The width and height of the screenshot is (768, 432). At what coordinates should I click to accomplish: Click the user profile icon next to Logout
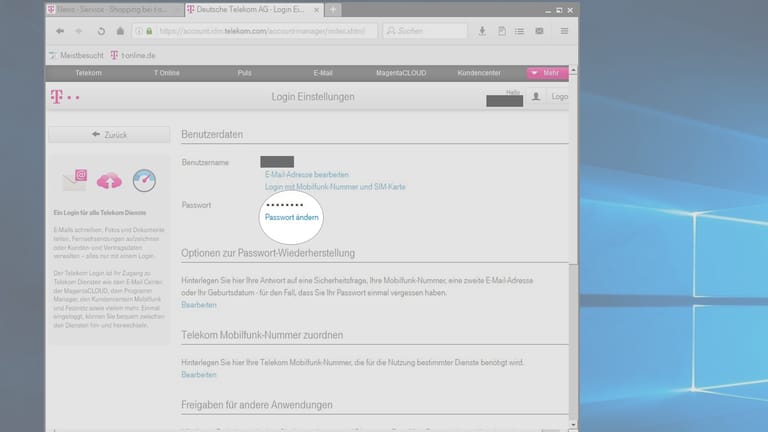click(536, 96)
